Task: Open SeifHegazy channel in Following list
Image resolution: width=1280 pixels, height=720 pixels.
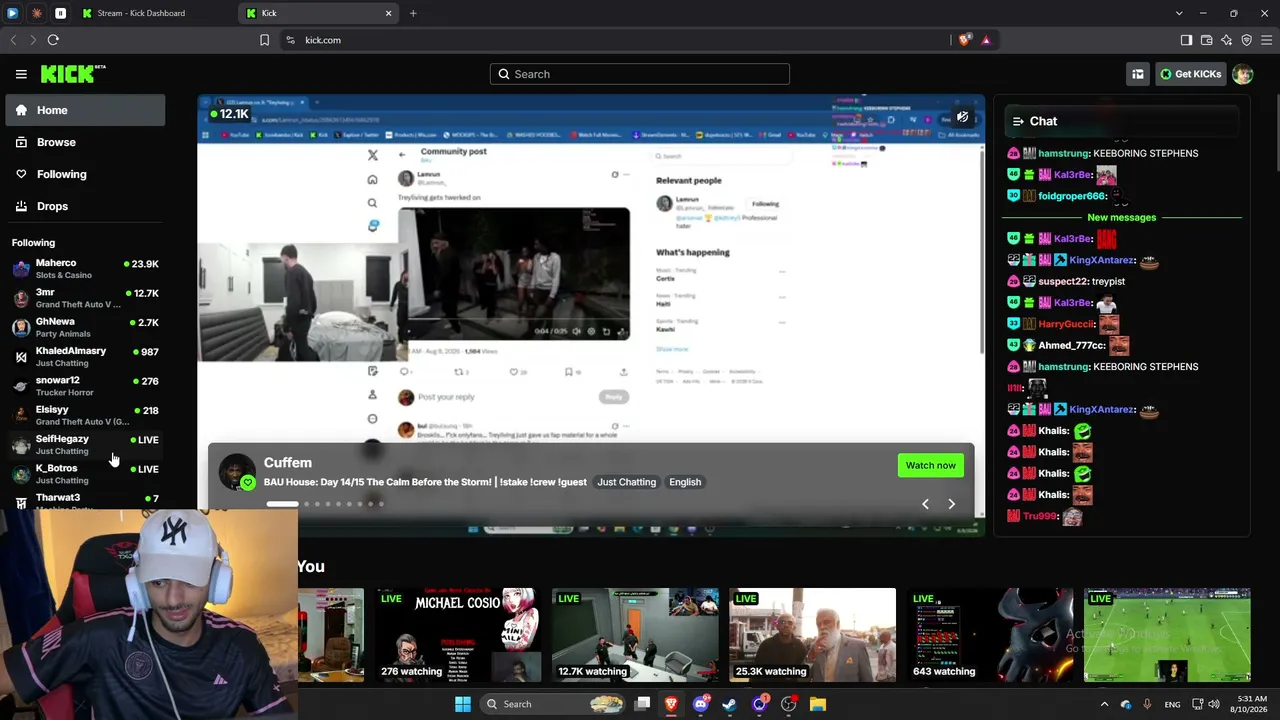Action: point(85,444)
